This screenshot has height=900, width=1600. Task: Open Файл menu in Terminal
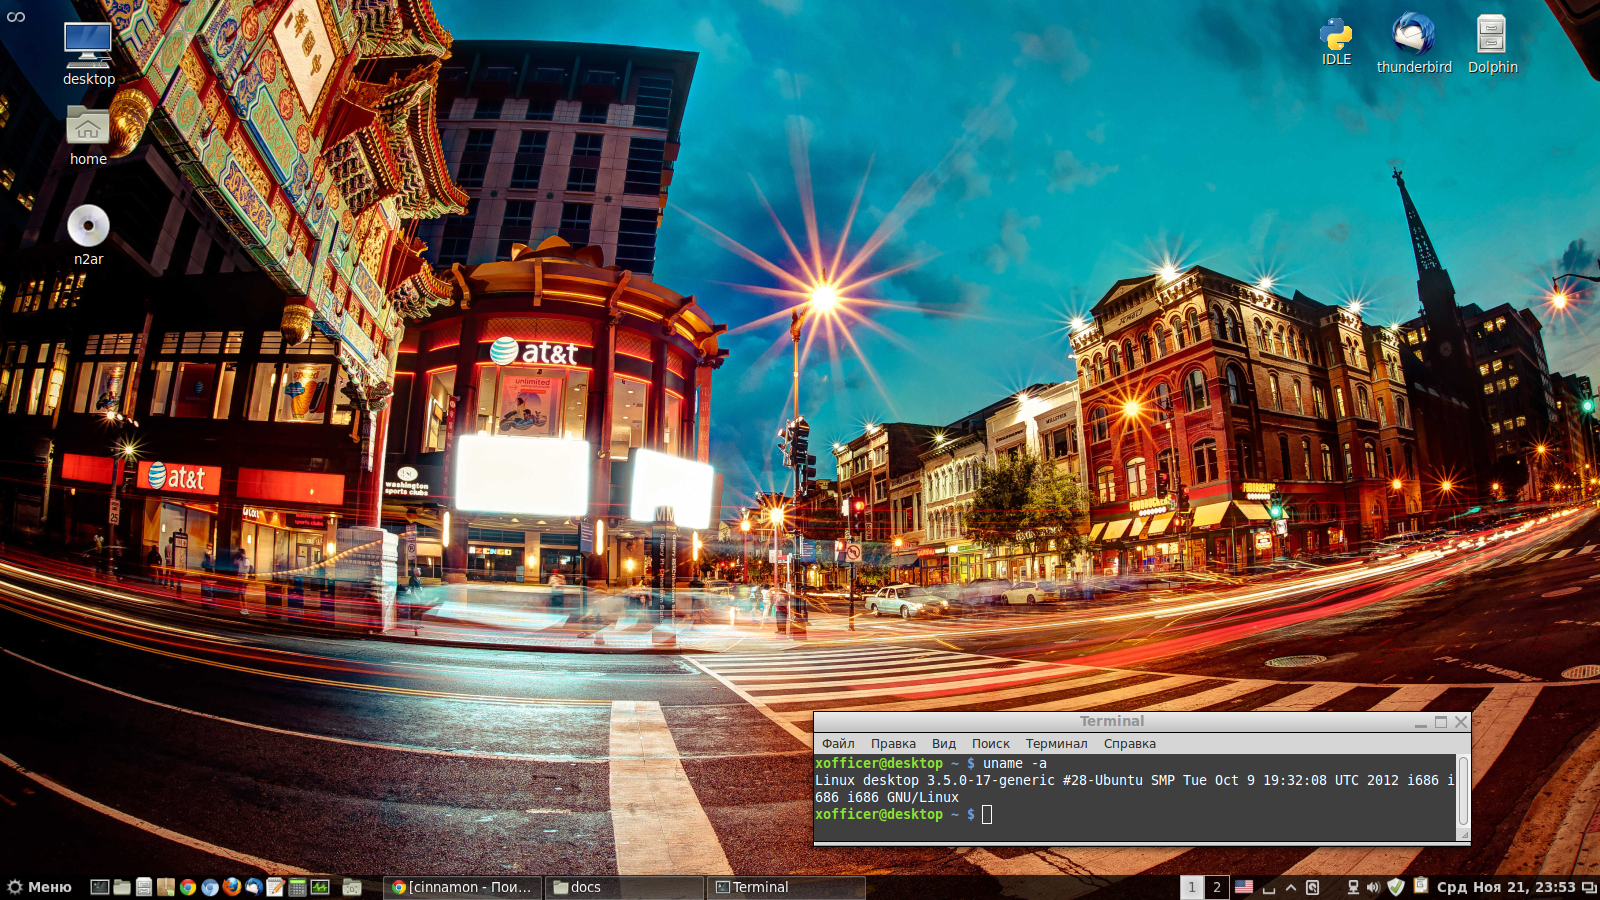pos(838,743)
